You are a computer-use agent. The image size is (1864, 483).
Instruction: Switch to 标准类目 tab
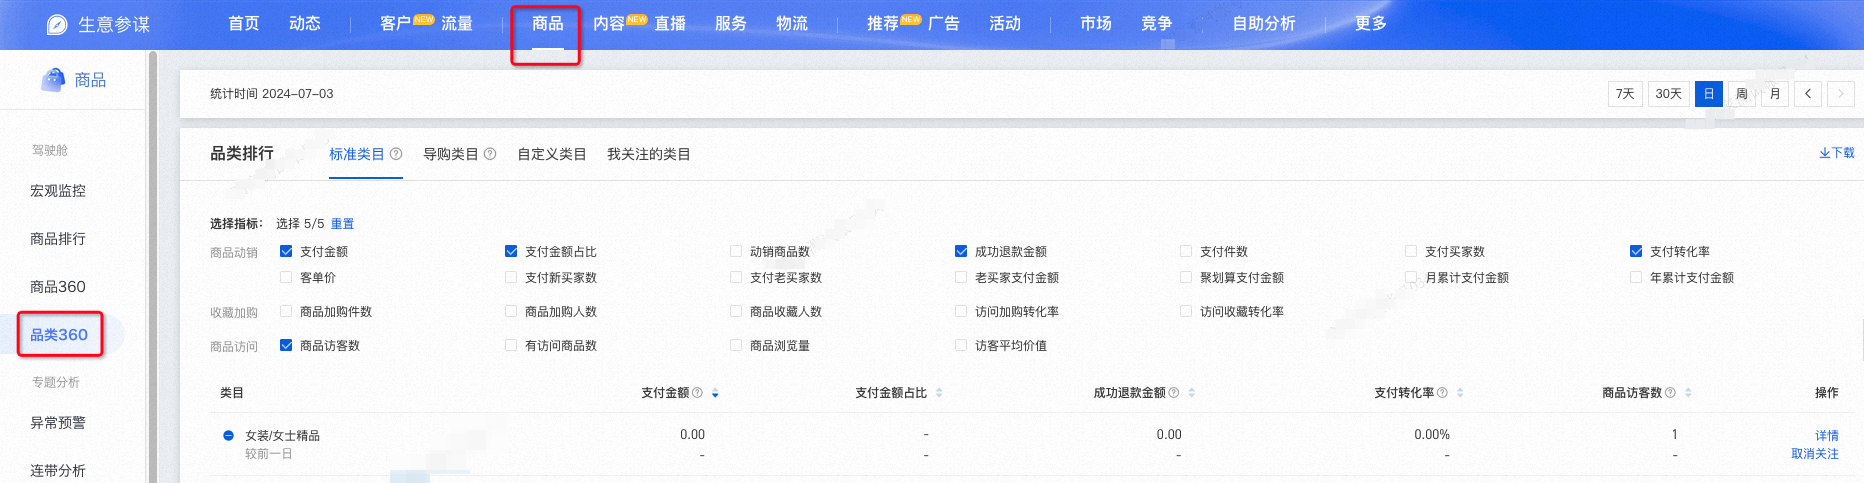pos(357,154)
